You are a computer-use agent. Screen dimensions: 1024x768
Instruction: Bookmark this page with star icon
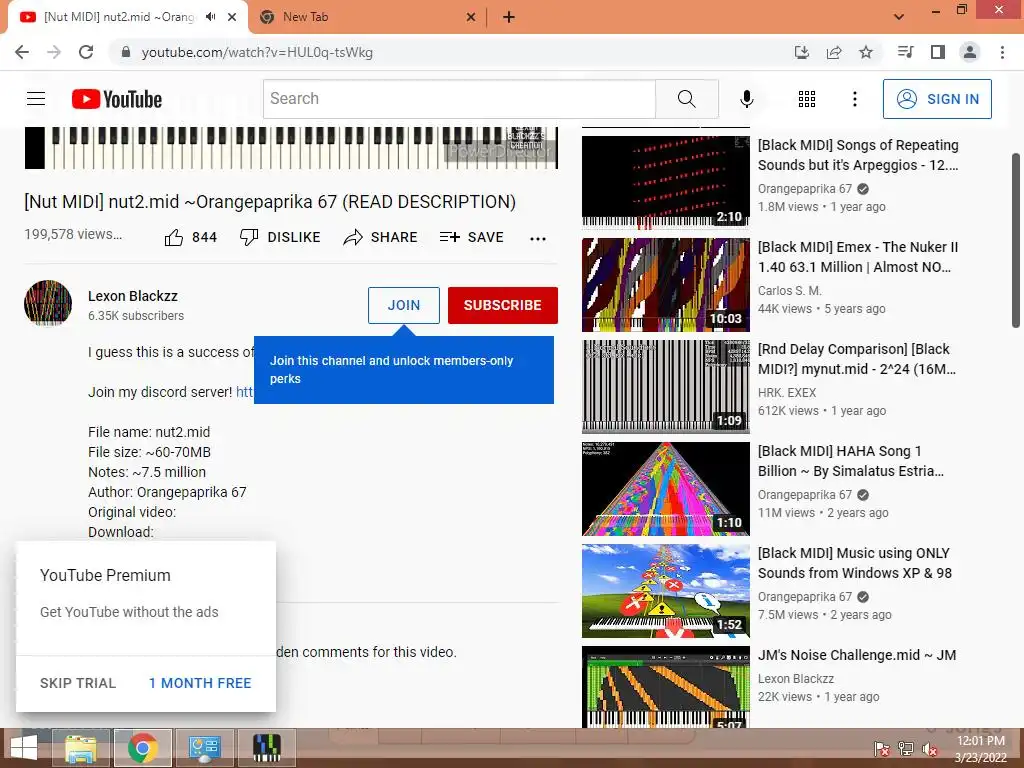point(866,52)
